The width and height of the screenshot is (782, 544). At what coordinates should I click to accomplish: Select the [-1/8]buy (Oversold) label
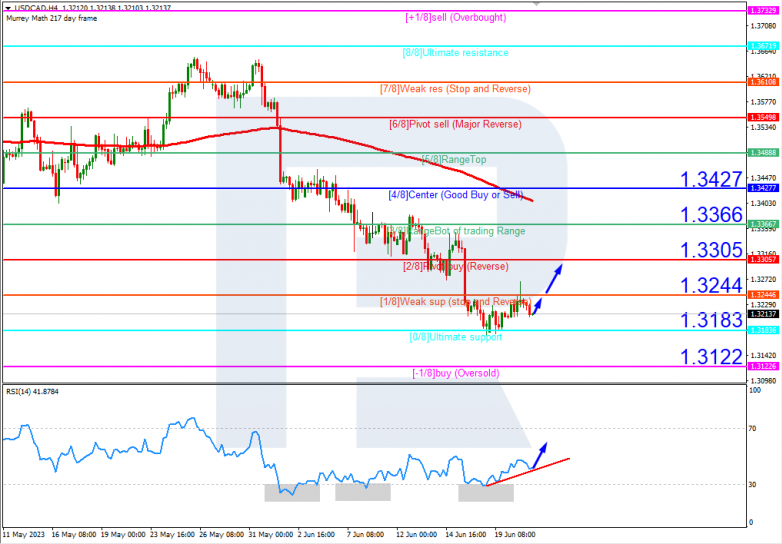(456, 373)
